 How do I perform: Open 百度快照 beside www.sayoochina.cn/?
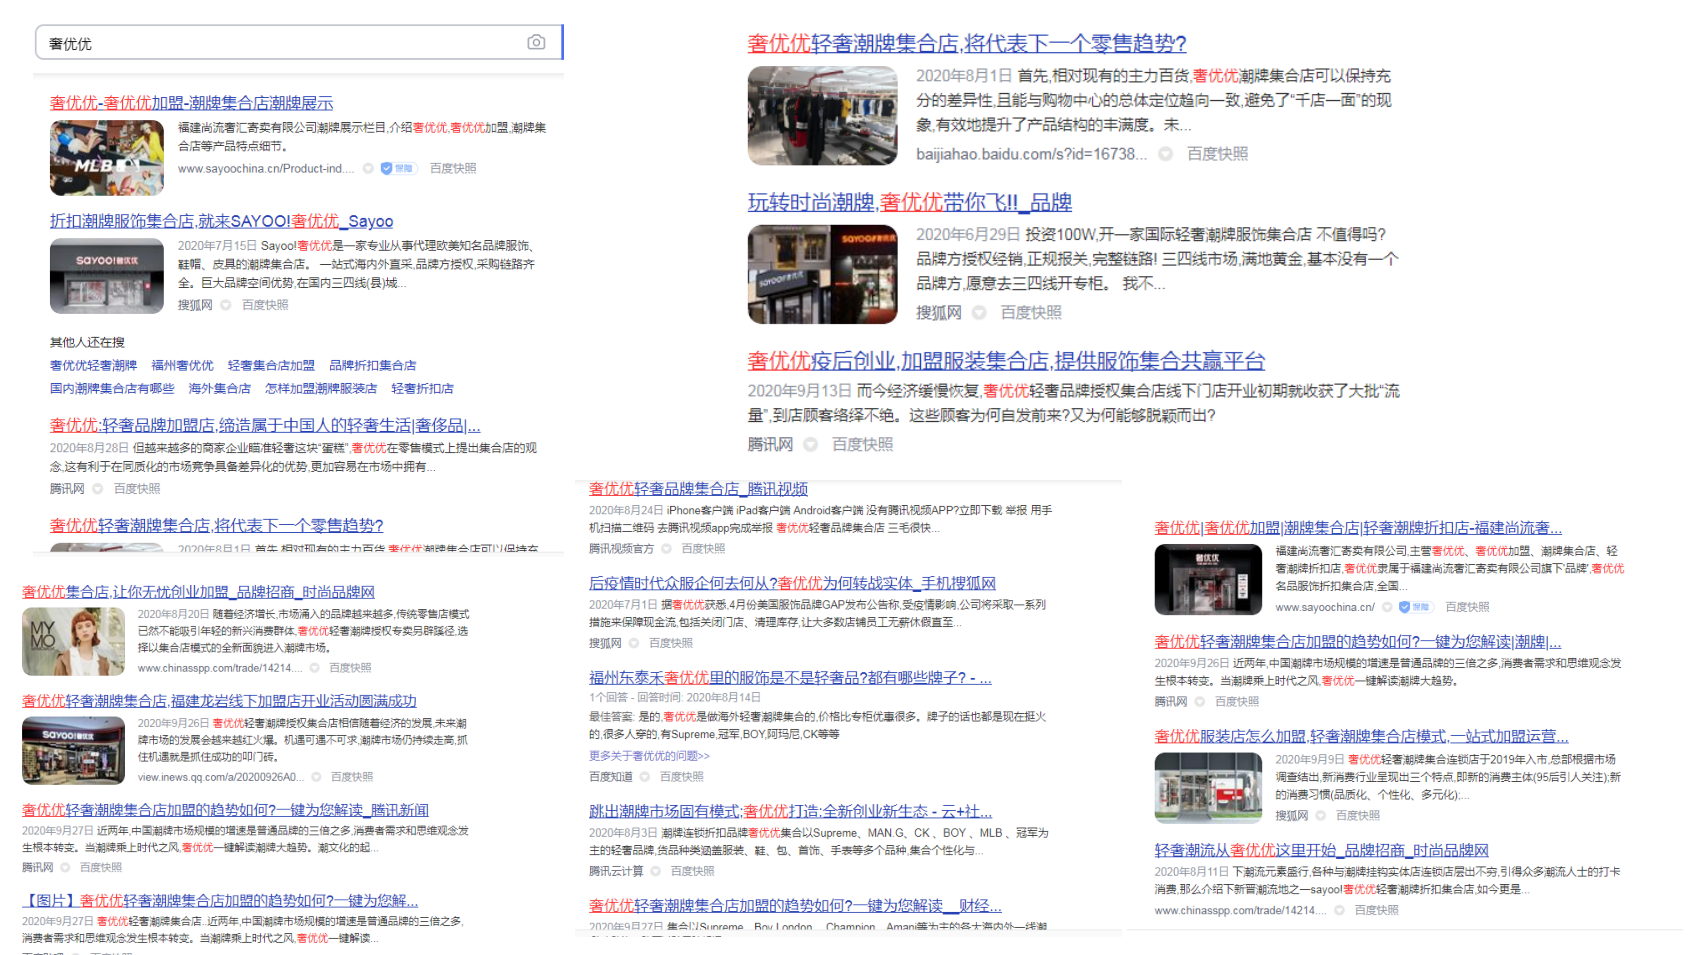(x=1467, y=607)
